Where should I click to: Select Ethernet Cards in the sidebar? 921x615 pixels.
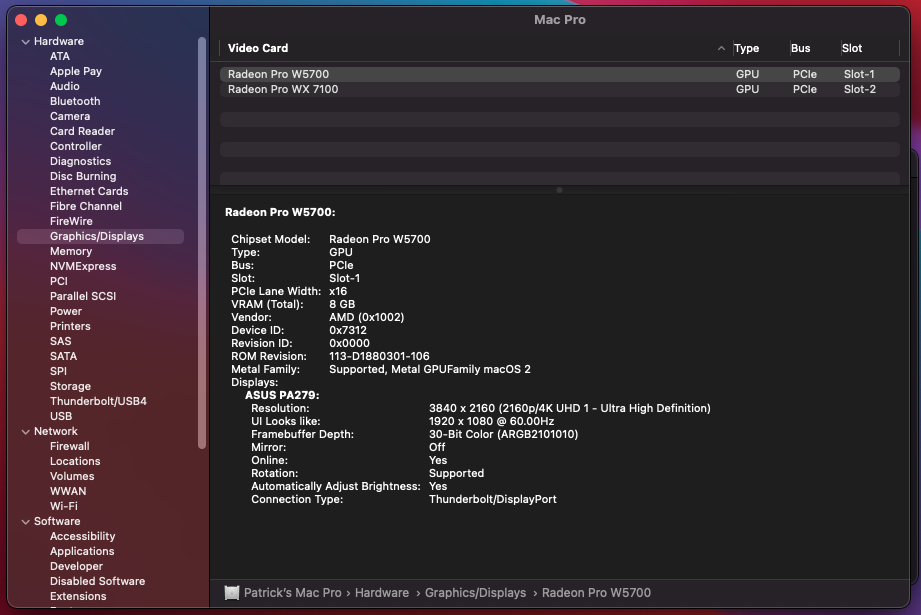tap(89, 191)
